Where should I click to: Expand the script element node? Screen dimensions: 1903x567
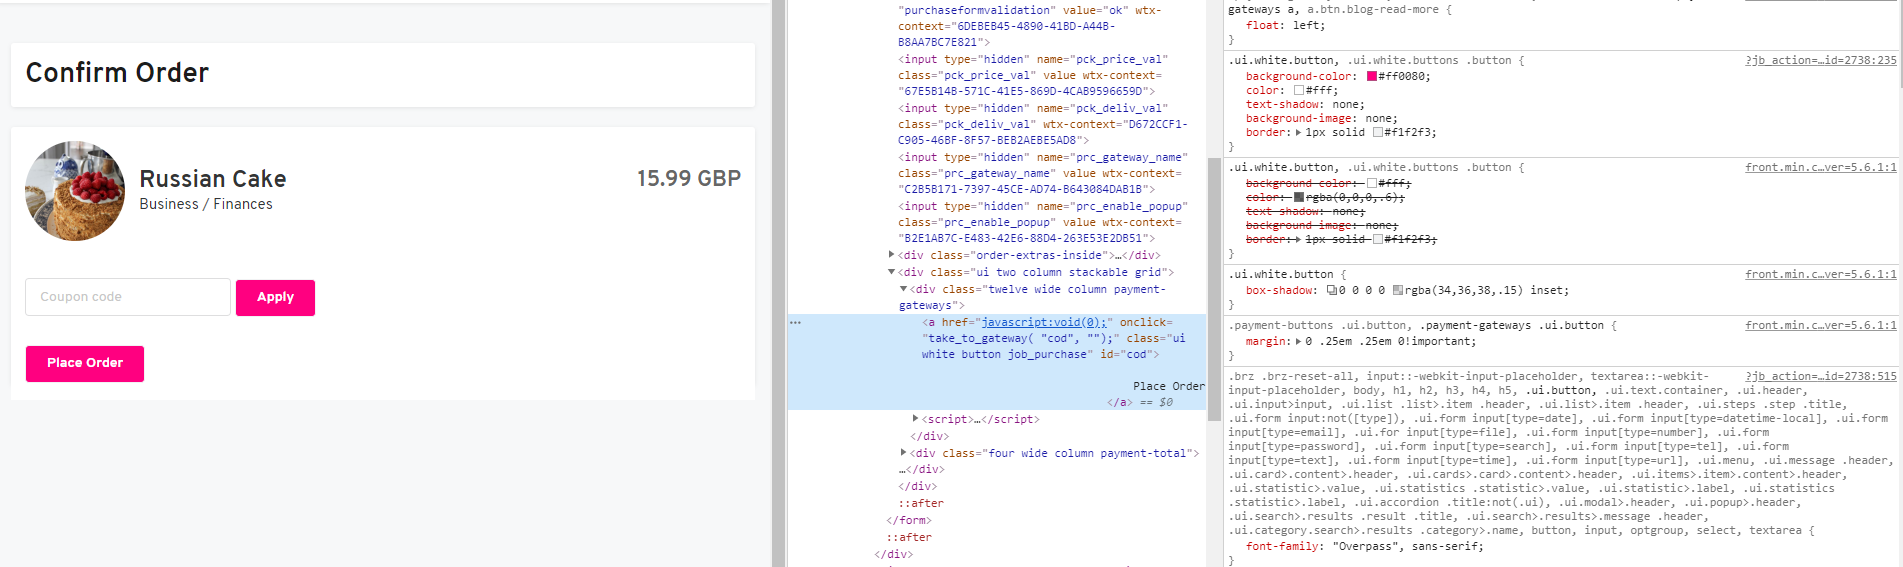point(915,419)
